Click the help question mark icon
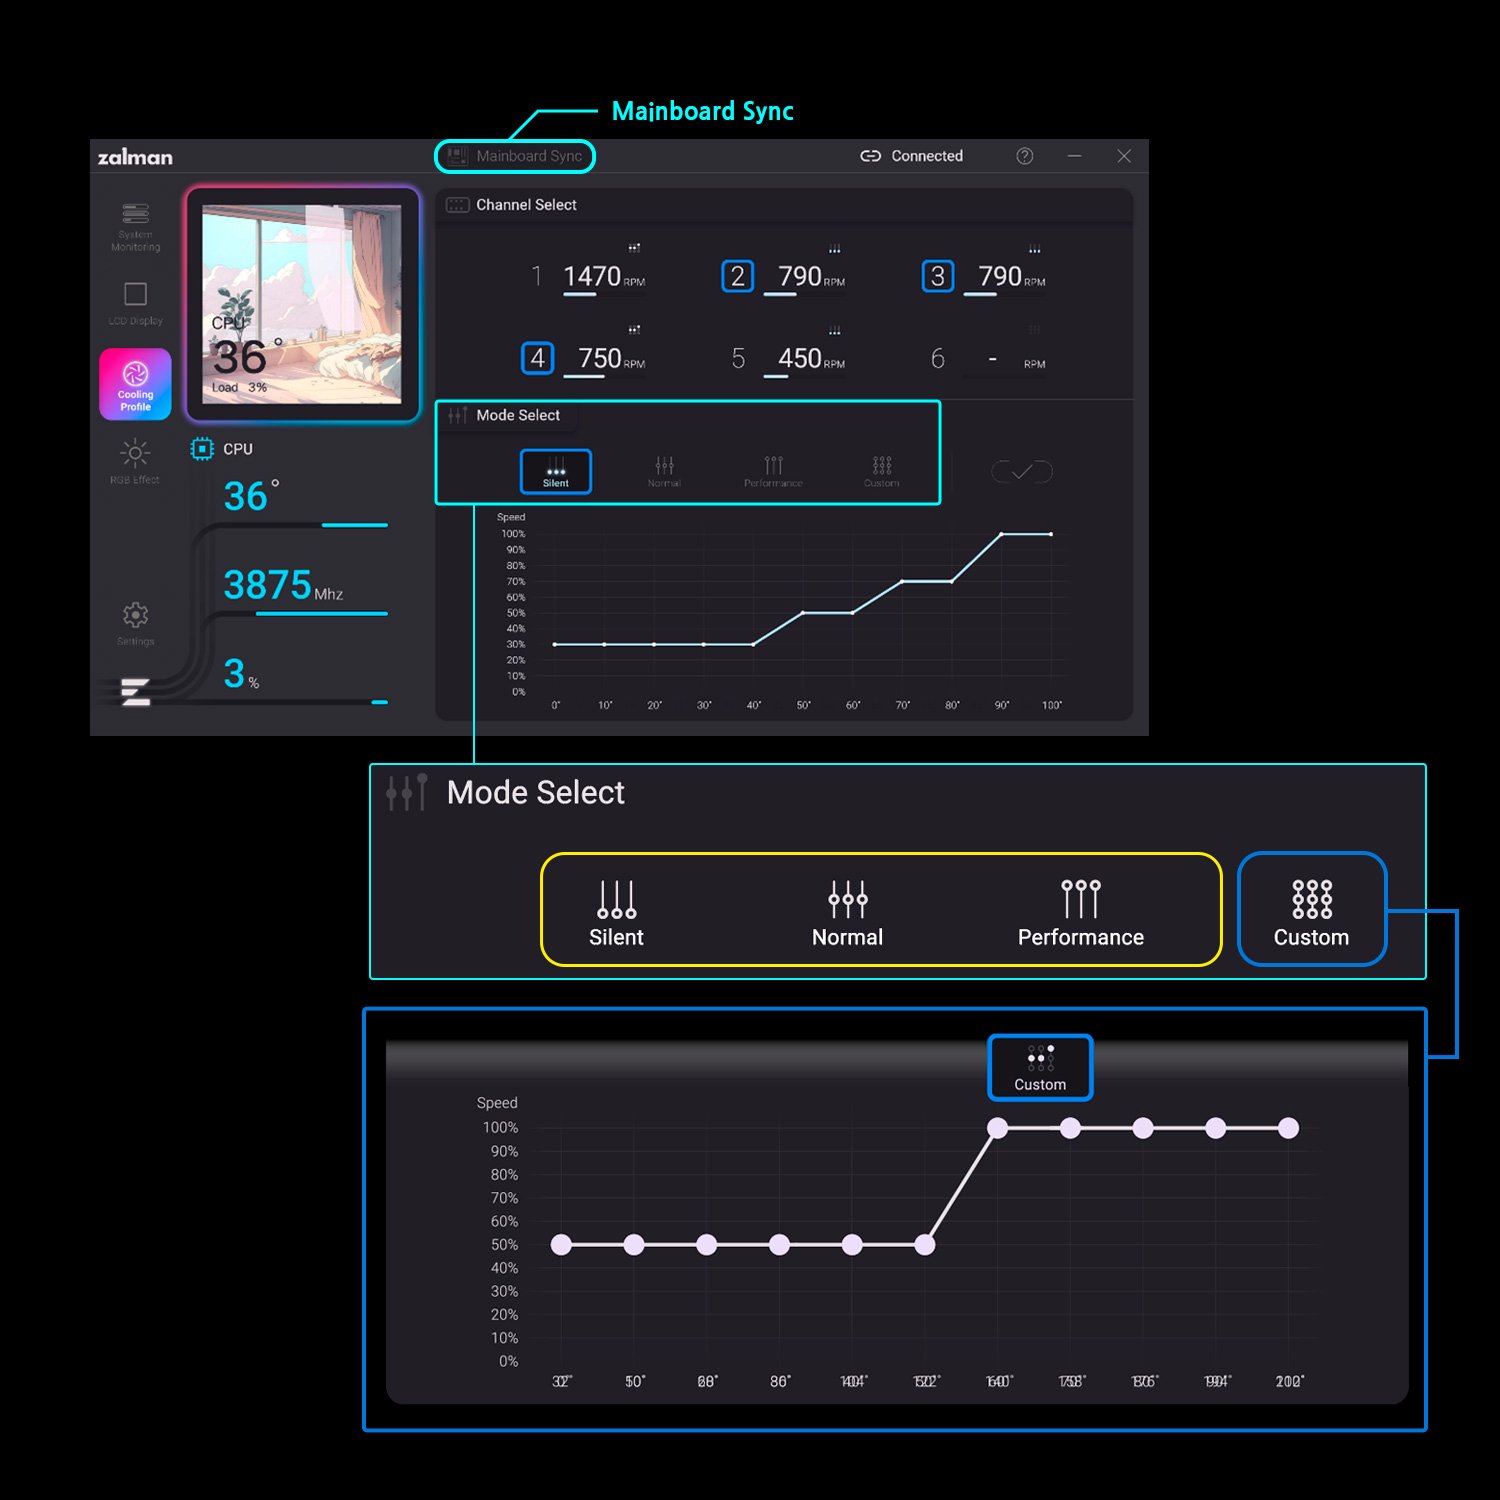Image resolution: width=1500 pixels, height=1500 pixels. 1024,156
